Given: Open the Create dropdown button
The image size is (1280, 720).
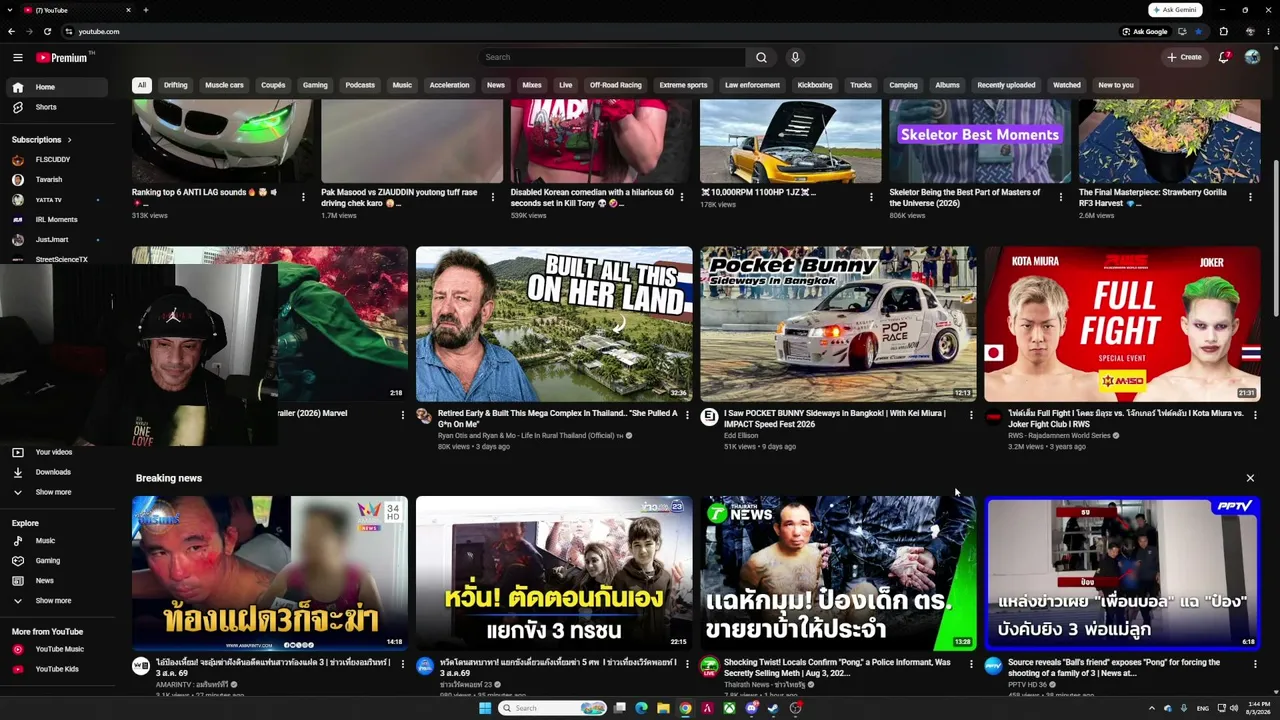Looking at the screenshot, I should point(1184,57).
